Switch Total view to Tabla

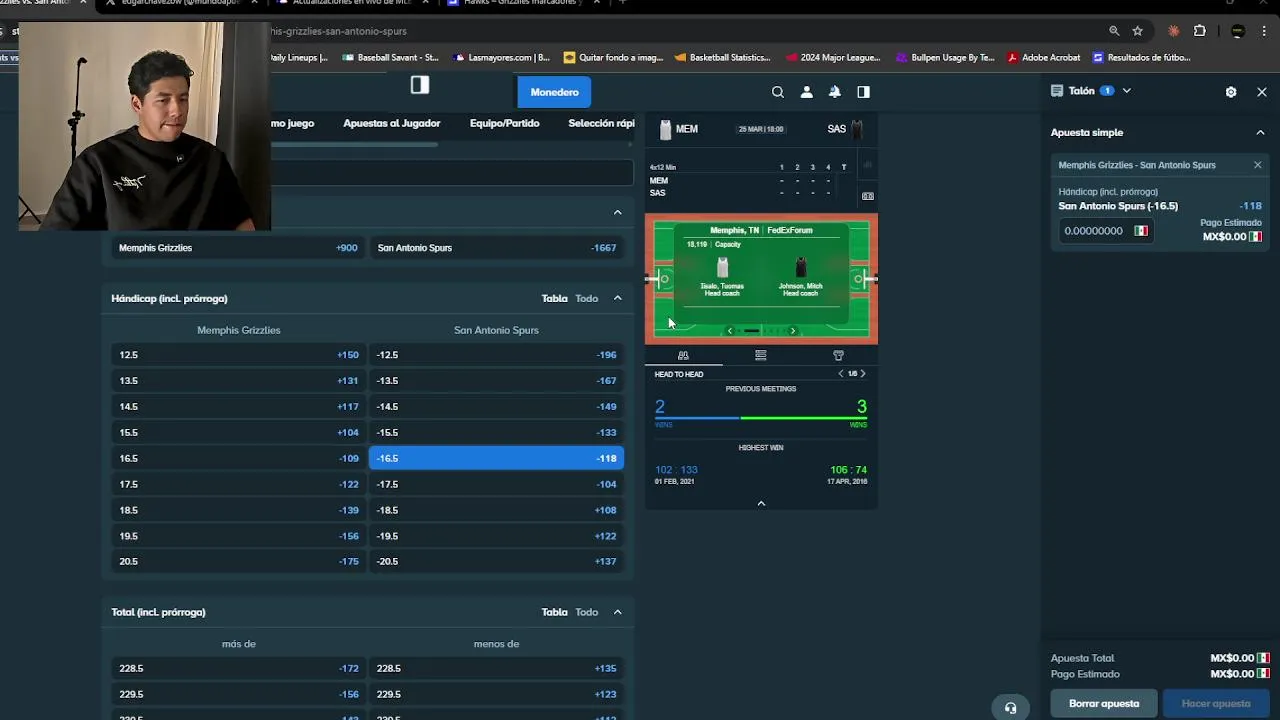coord(554,612)
